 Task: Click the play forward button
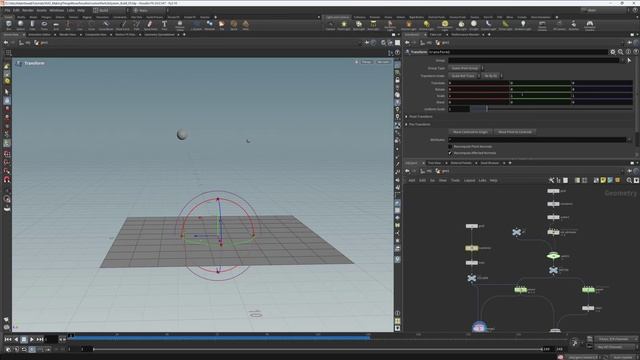click(32, 340)
